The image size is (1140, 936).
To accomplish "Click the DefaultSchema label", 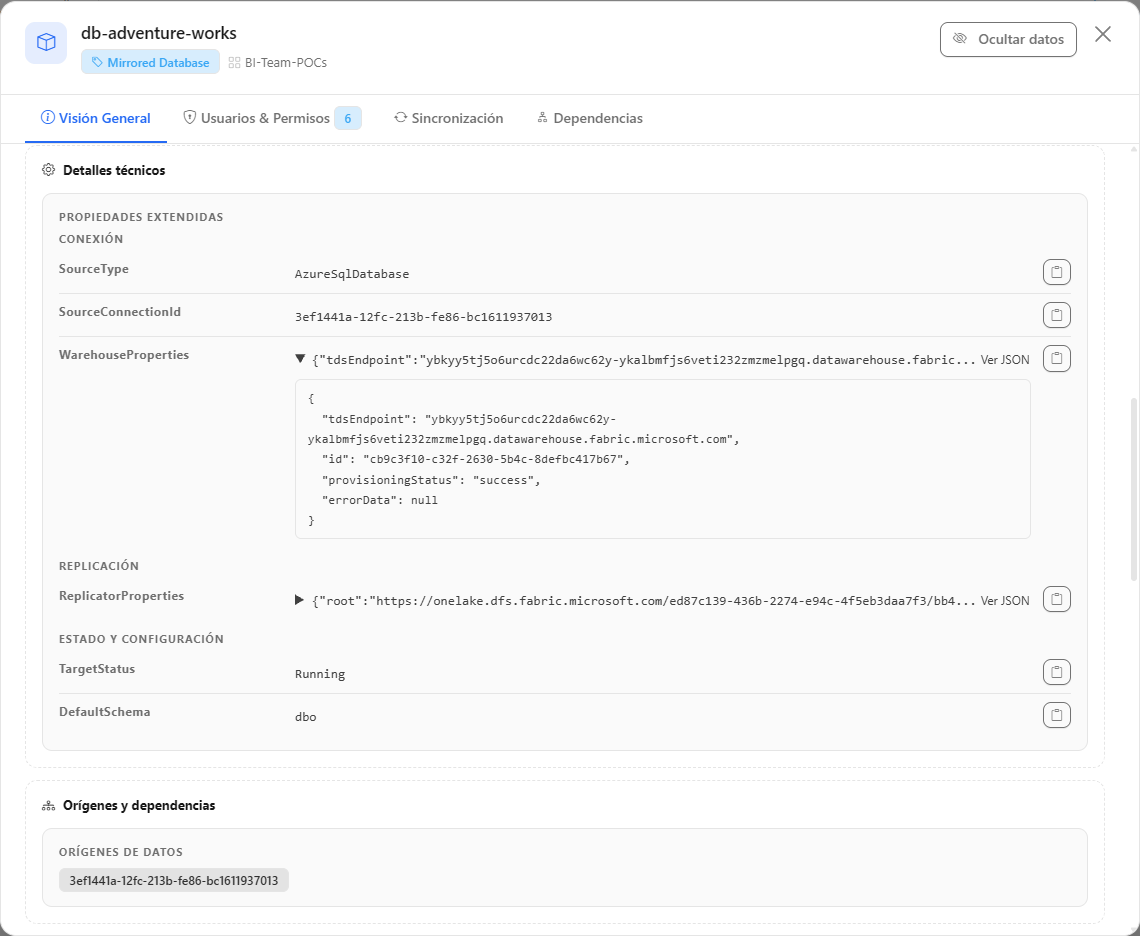I will pos(105,712).
